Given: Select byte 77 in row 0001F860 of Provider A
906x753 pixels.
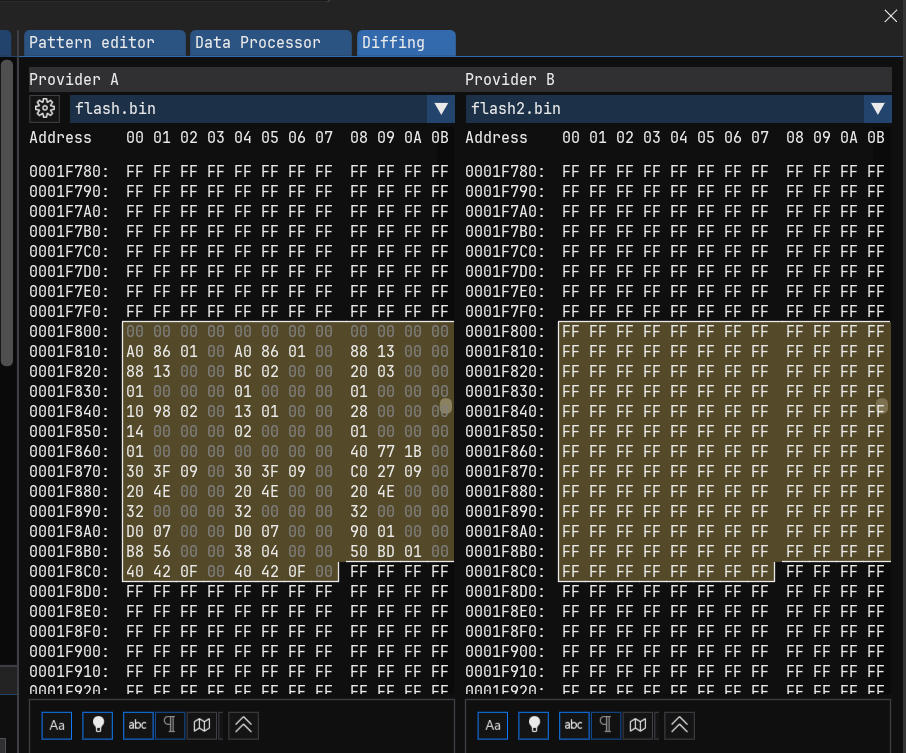Looking at the screenshot, I should (x=386, y=451).
